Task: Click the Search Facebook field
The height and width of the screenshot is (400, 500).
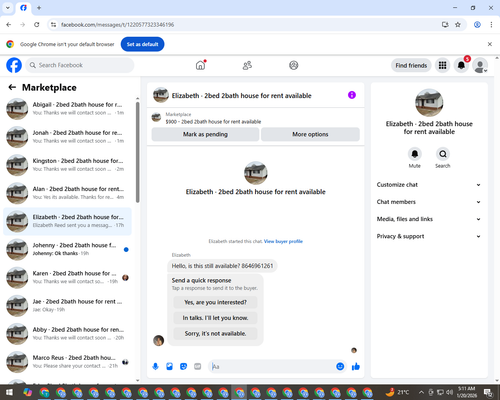Action: pyautogui.click(x=80, y=65)
